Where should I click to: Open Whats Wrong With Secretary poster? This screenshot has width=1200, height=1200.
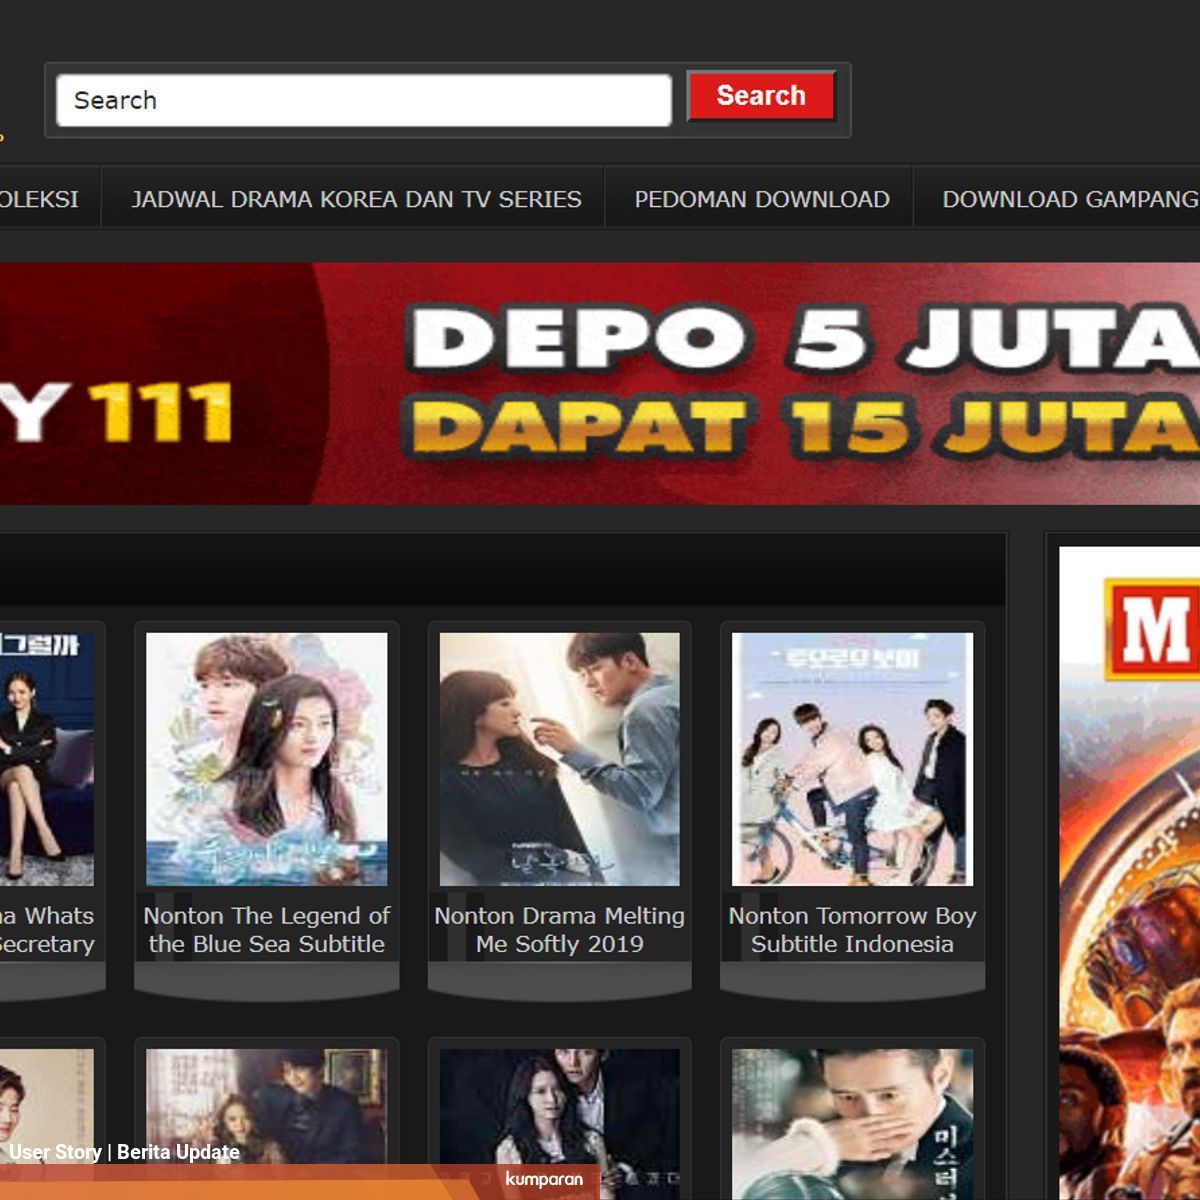coord(47,759)
